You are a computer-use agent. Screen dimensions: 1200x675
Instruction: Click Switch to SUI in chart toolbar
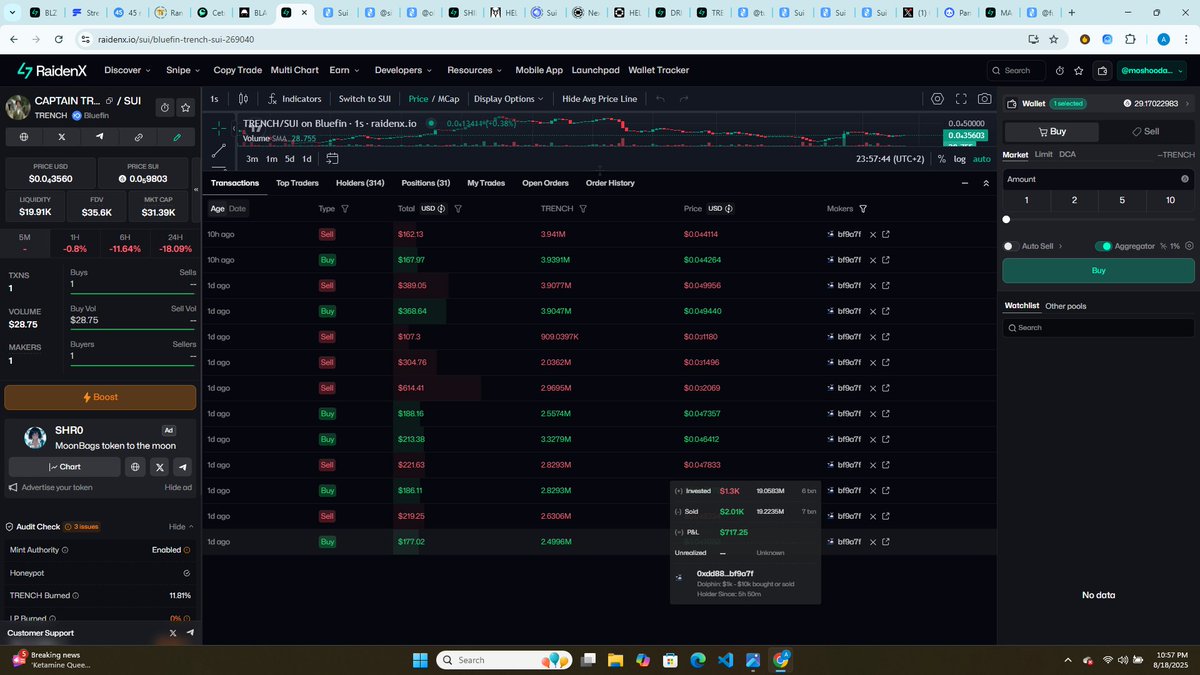pos(364,99)
